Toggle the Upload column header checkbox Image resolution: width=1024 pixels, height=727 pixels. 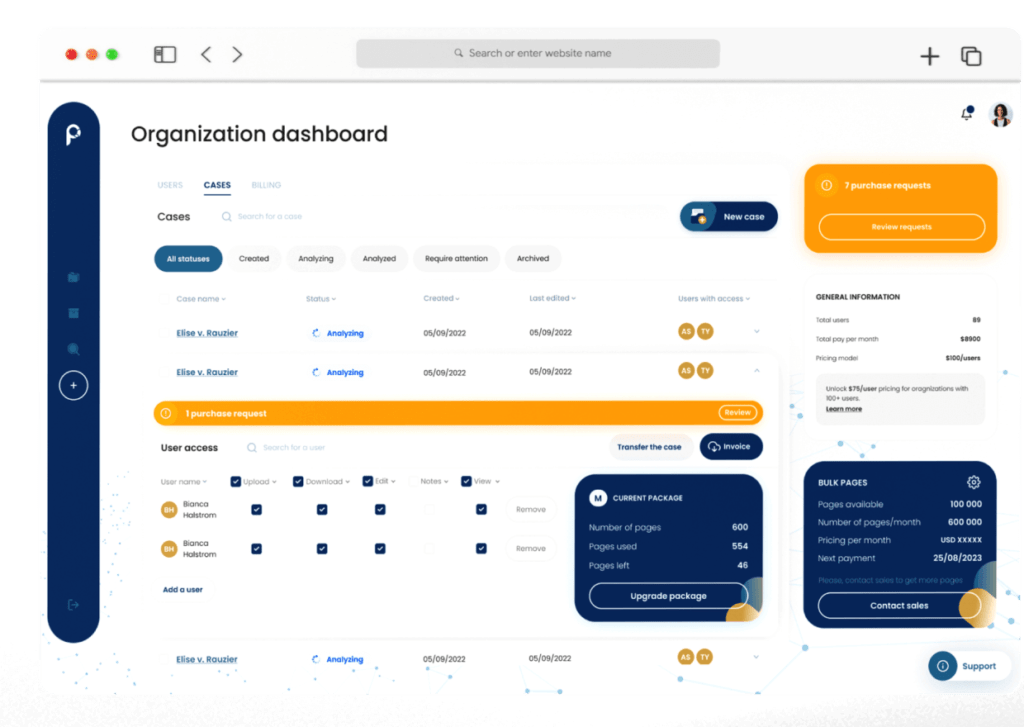(236, 481)
